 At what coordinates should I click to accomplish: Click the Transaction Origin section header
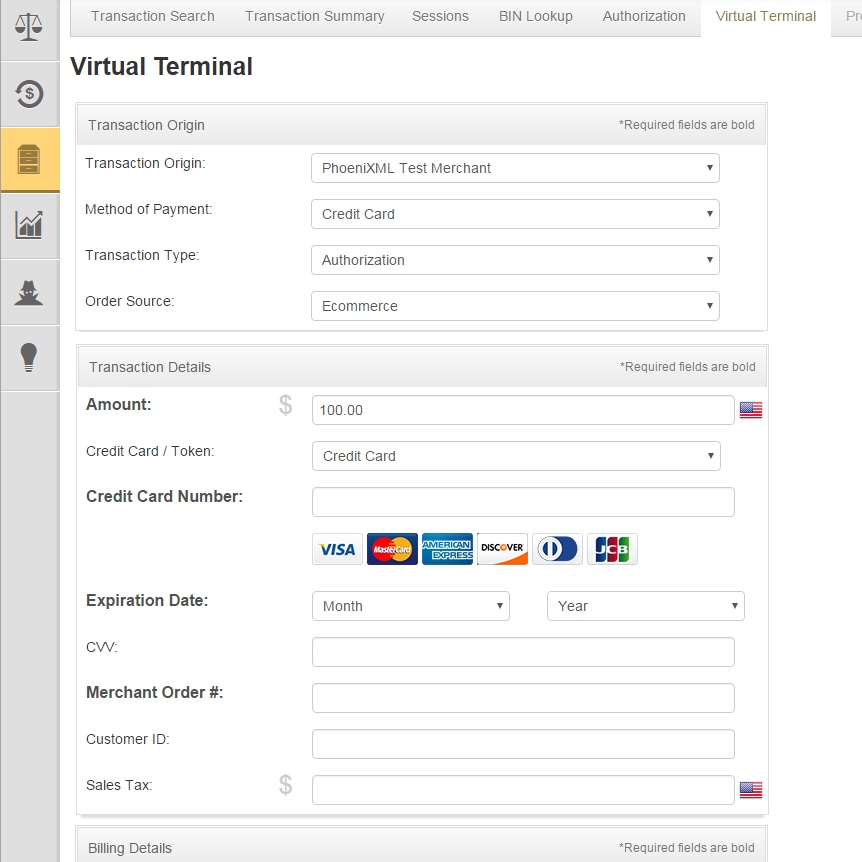(422, 125)
